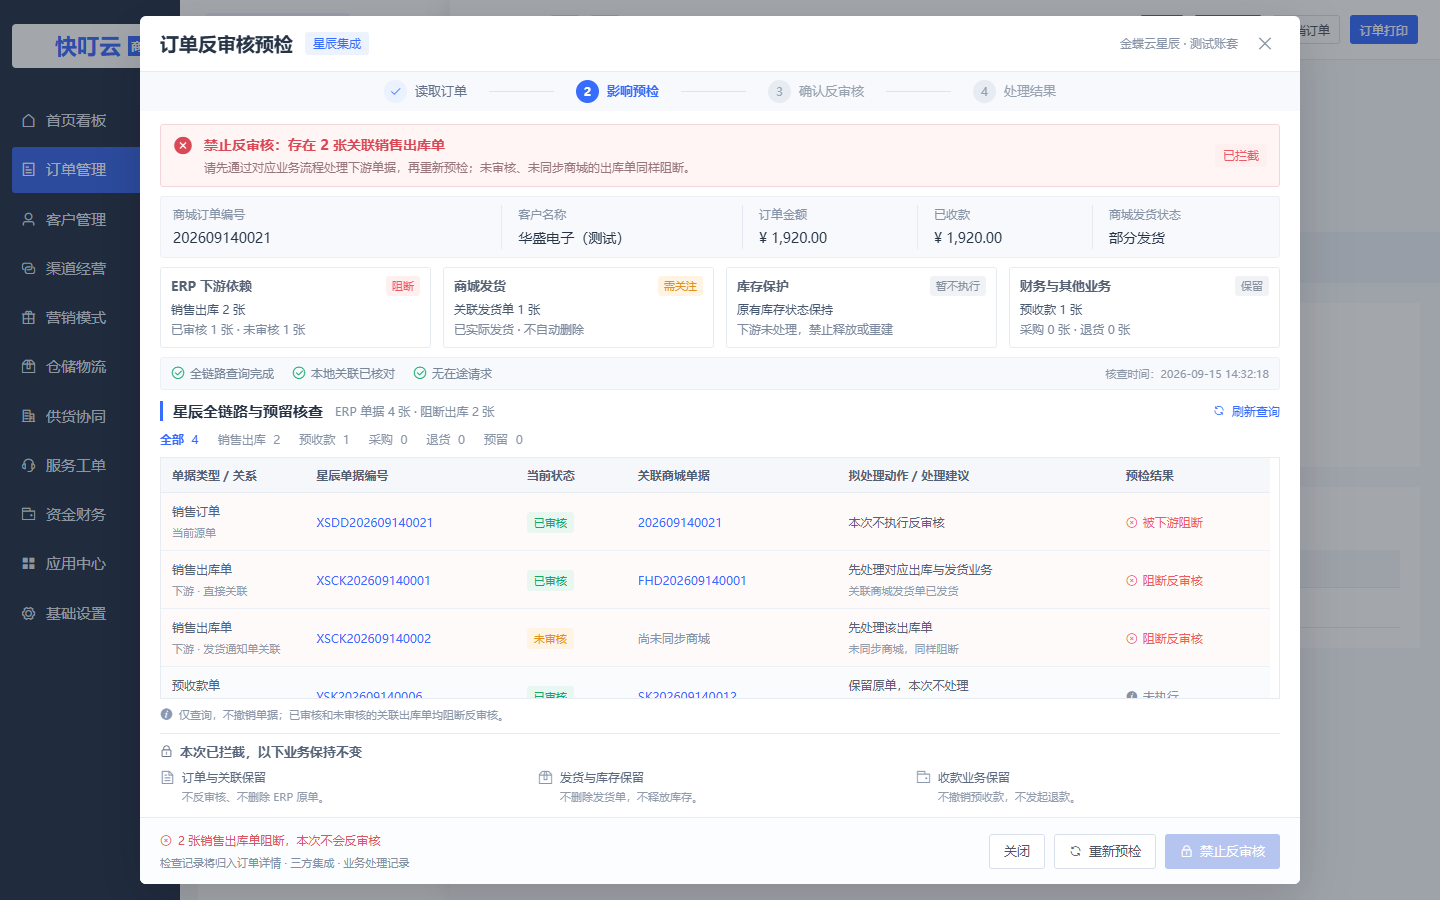Screen dimensions: 1440x900
Task: Click the 基础设置 gear icon in sidebar
Action: 29,613
